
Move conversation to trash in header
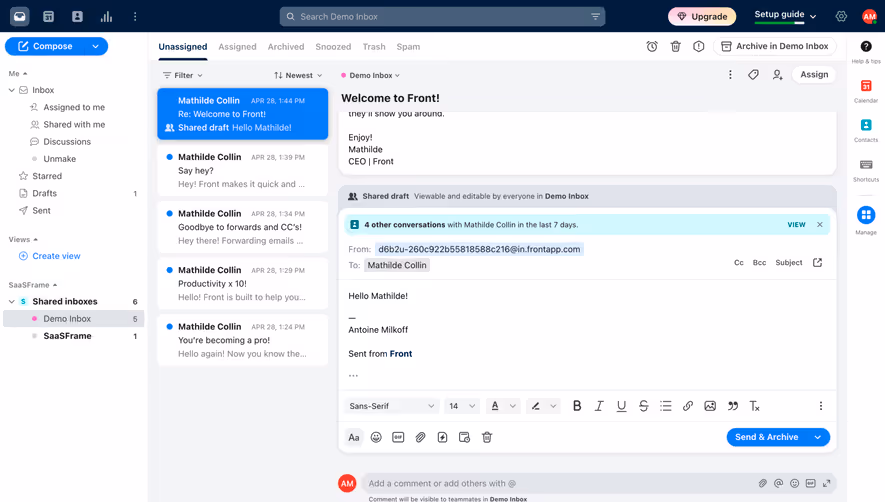676,46
